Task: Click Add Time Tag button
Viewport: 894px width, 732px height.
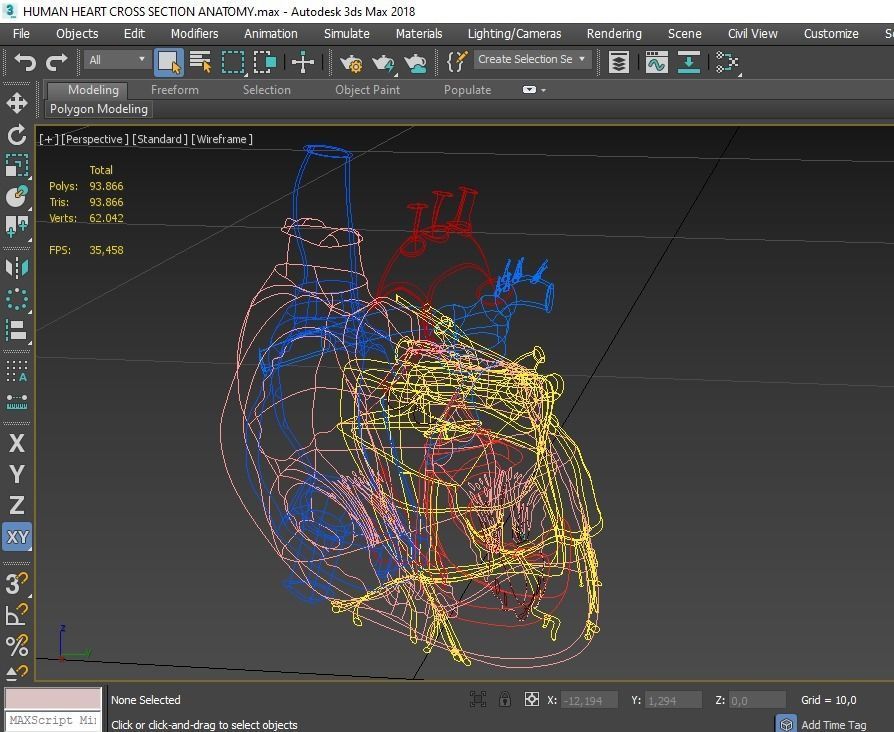Action: pyautogui.click(x=833, y=725)
